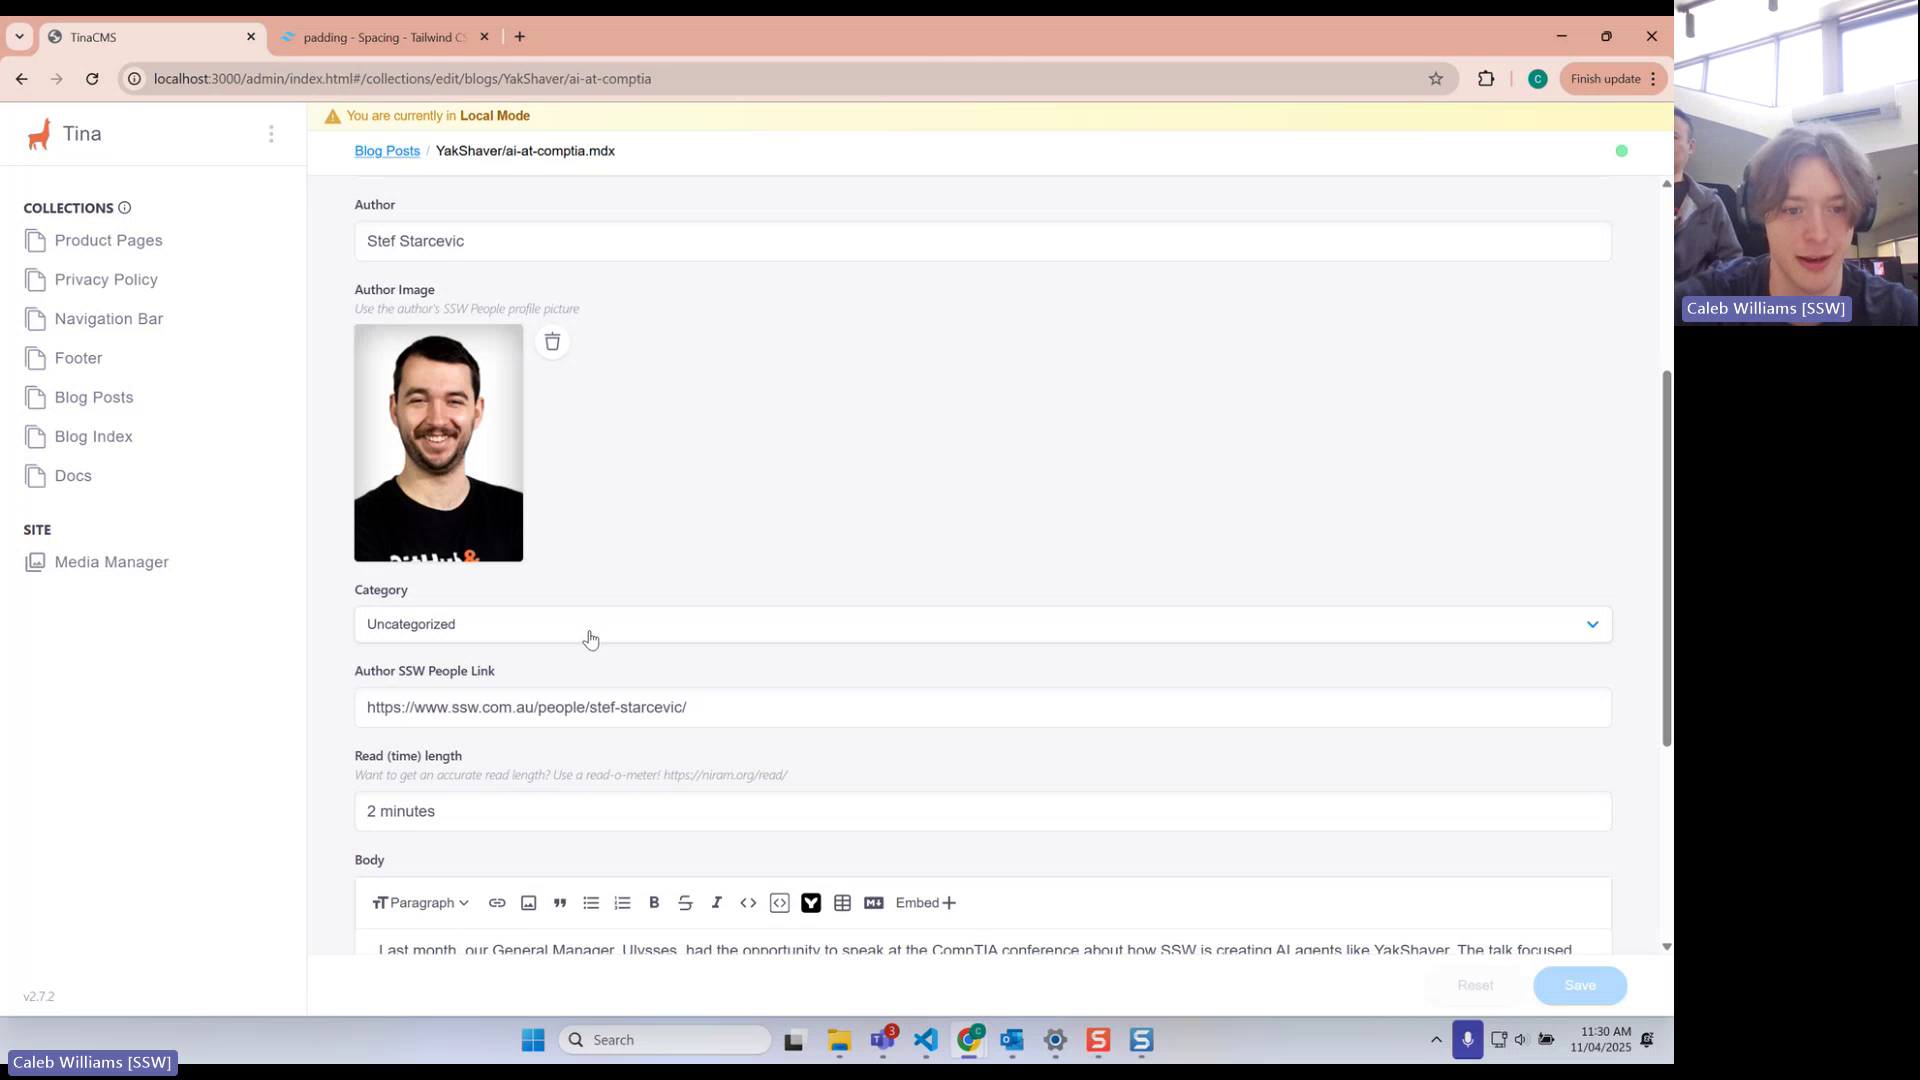Close the Tailwind padding tab
1920x1080 pixels.
485,37
